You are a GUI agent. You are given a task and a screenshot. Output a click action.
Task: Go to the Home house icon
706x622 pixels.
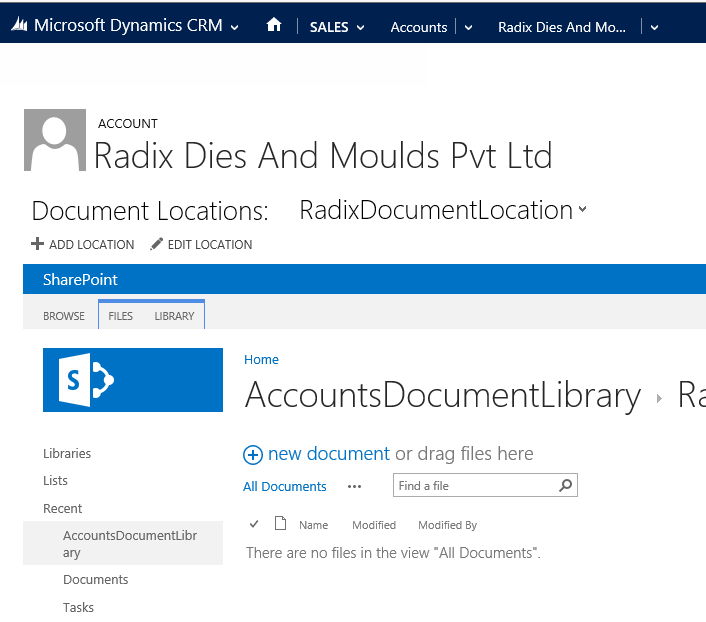pyautogui.click(x=274, y=25)
